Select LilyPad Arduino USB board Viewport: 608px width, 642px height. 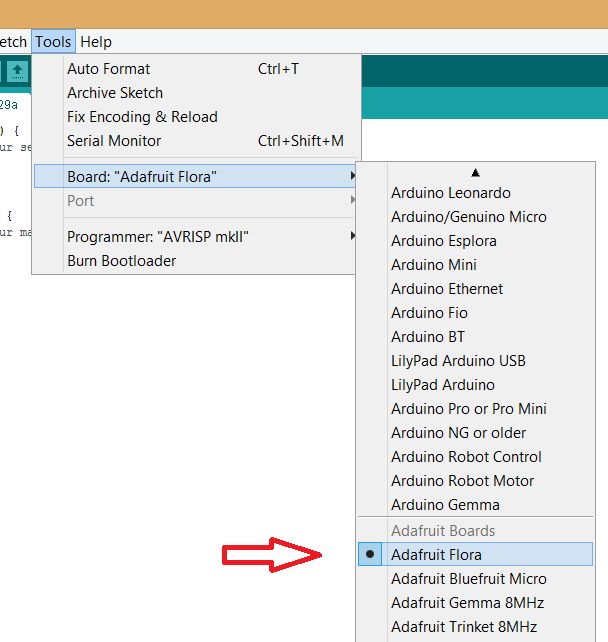pos(475,361)
